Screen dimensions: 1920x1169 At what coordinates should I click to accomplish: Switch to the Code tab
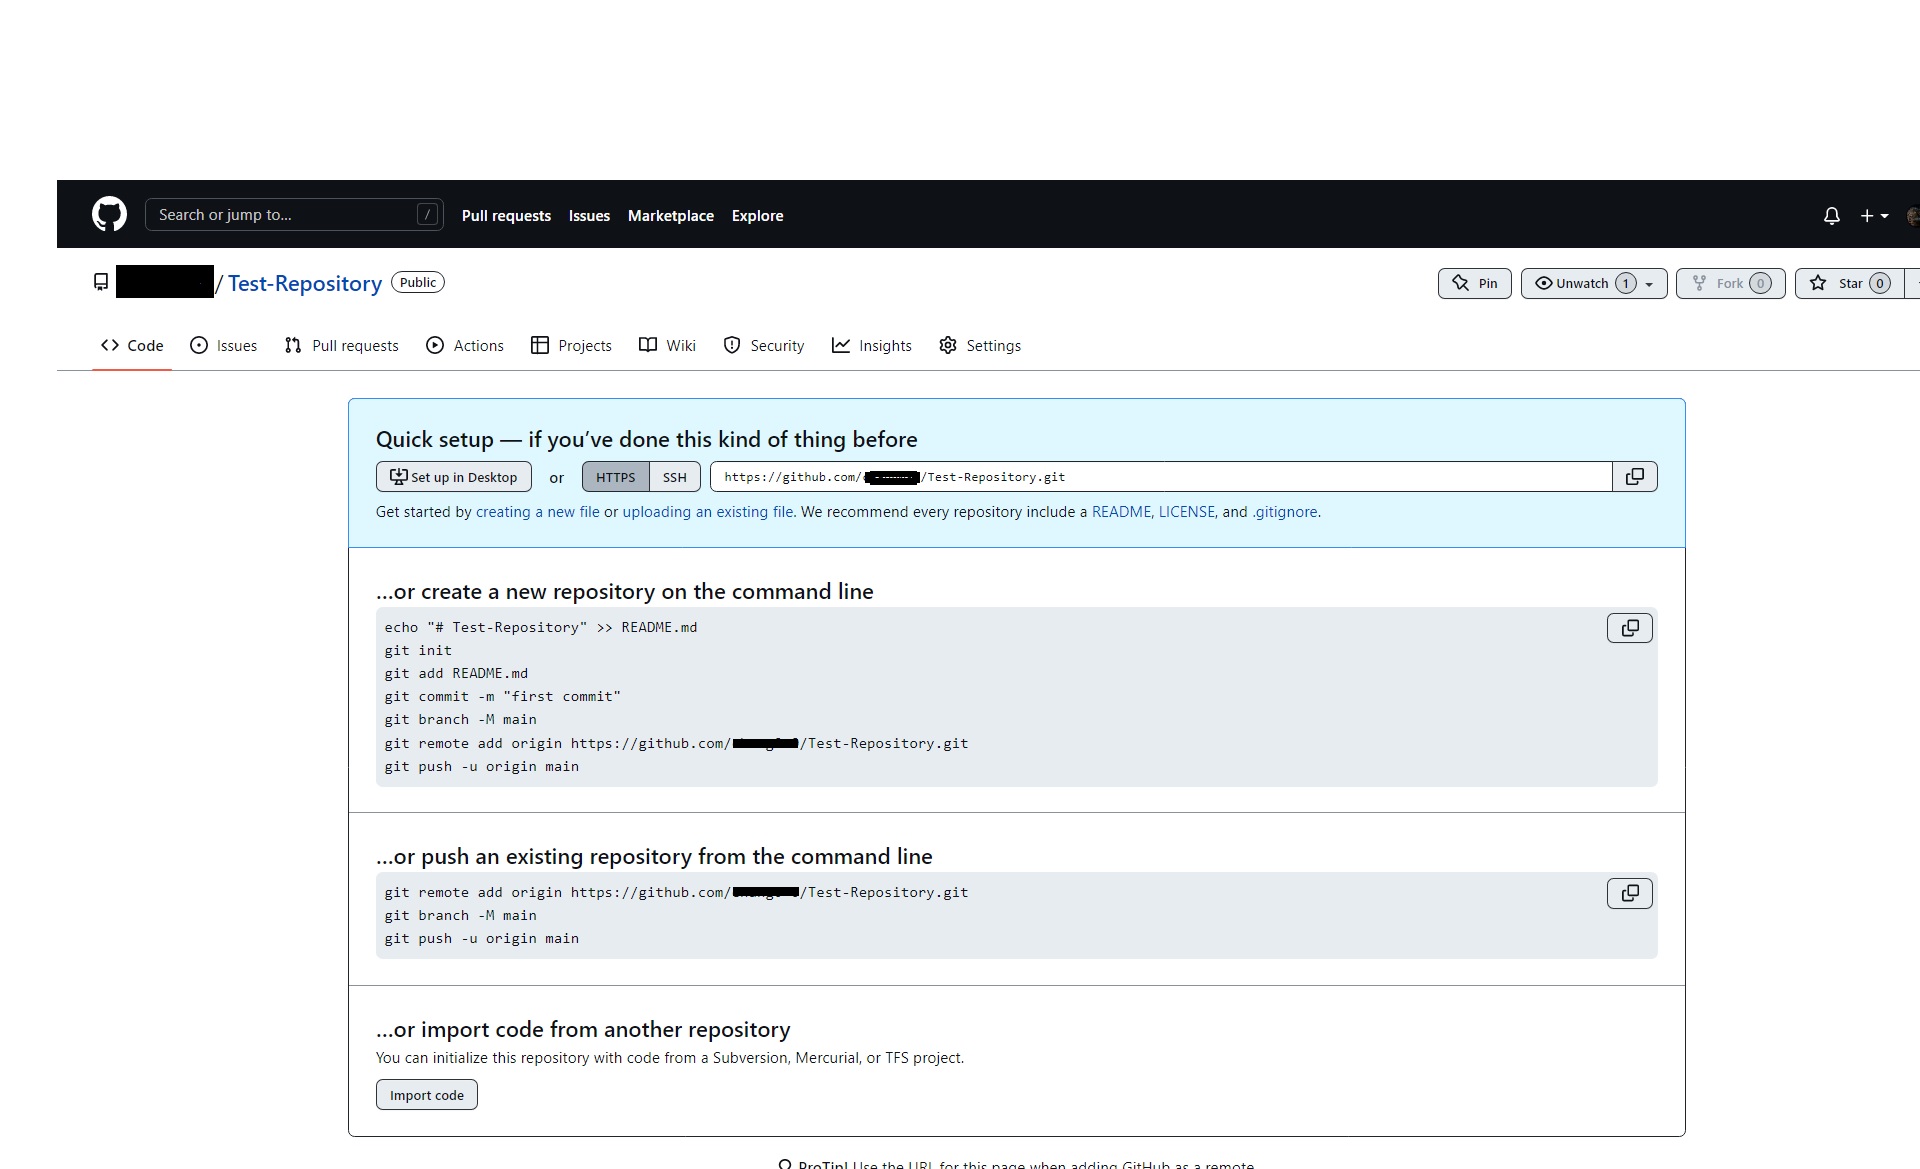[x=132, y=345]
